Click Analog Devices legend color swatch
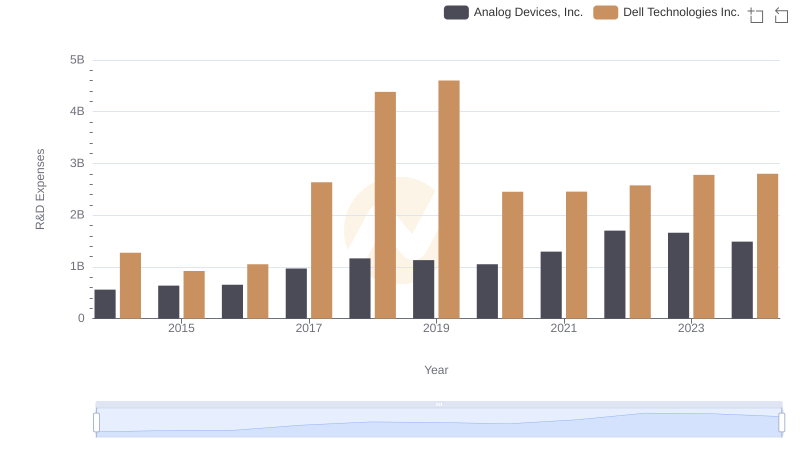800x461 pixels. 456,12
